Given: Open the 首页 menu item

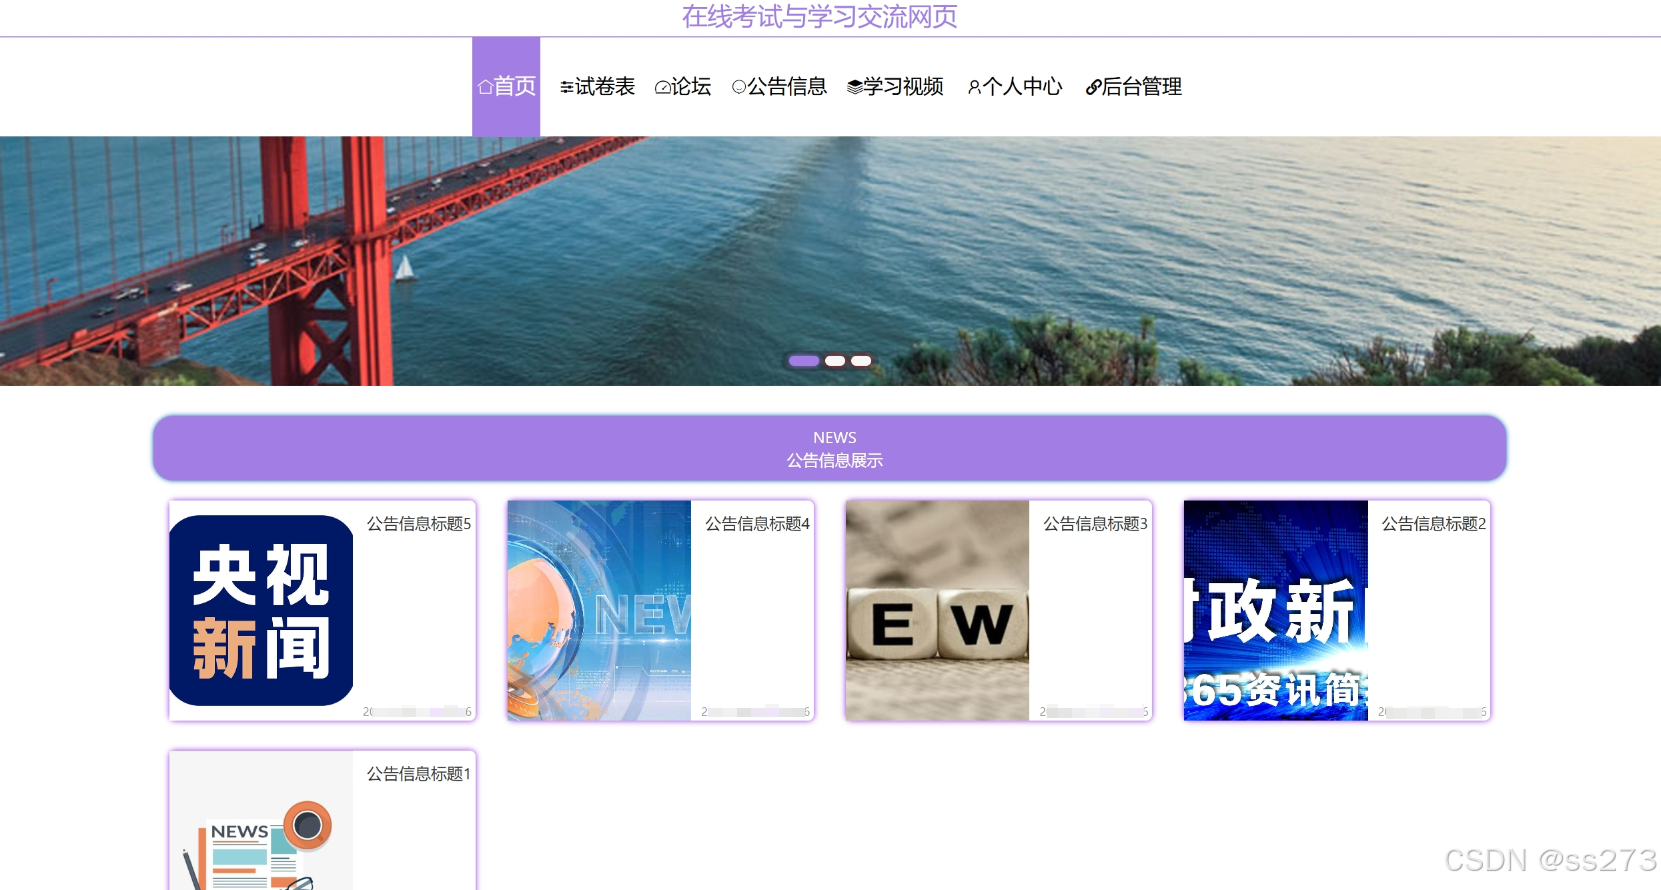Looking at the screenshot, I should 506,87.
